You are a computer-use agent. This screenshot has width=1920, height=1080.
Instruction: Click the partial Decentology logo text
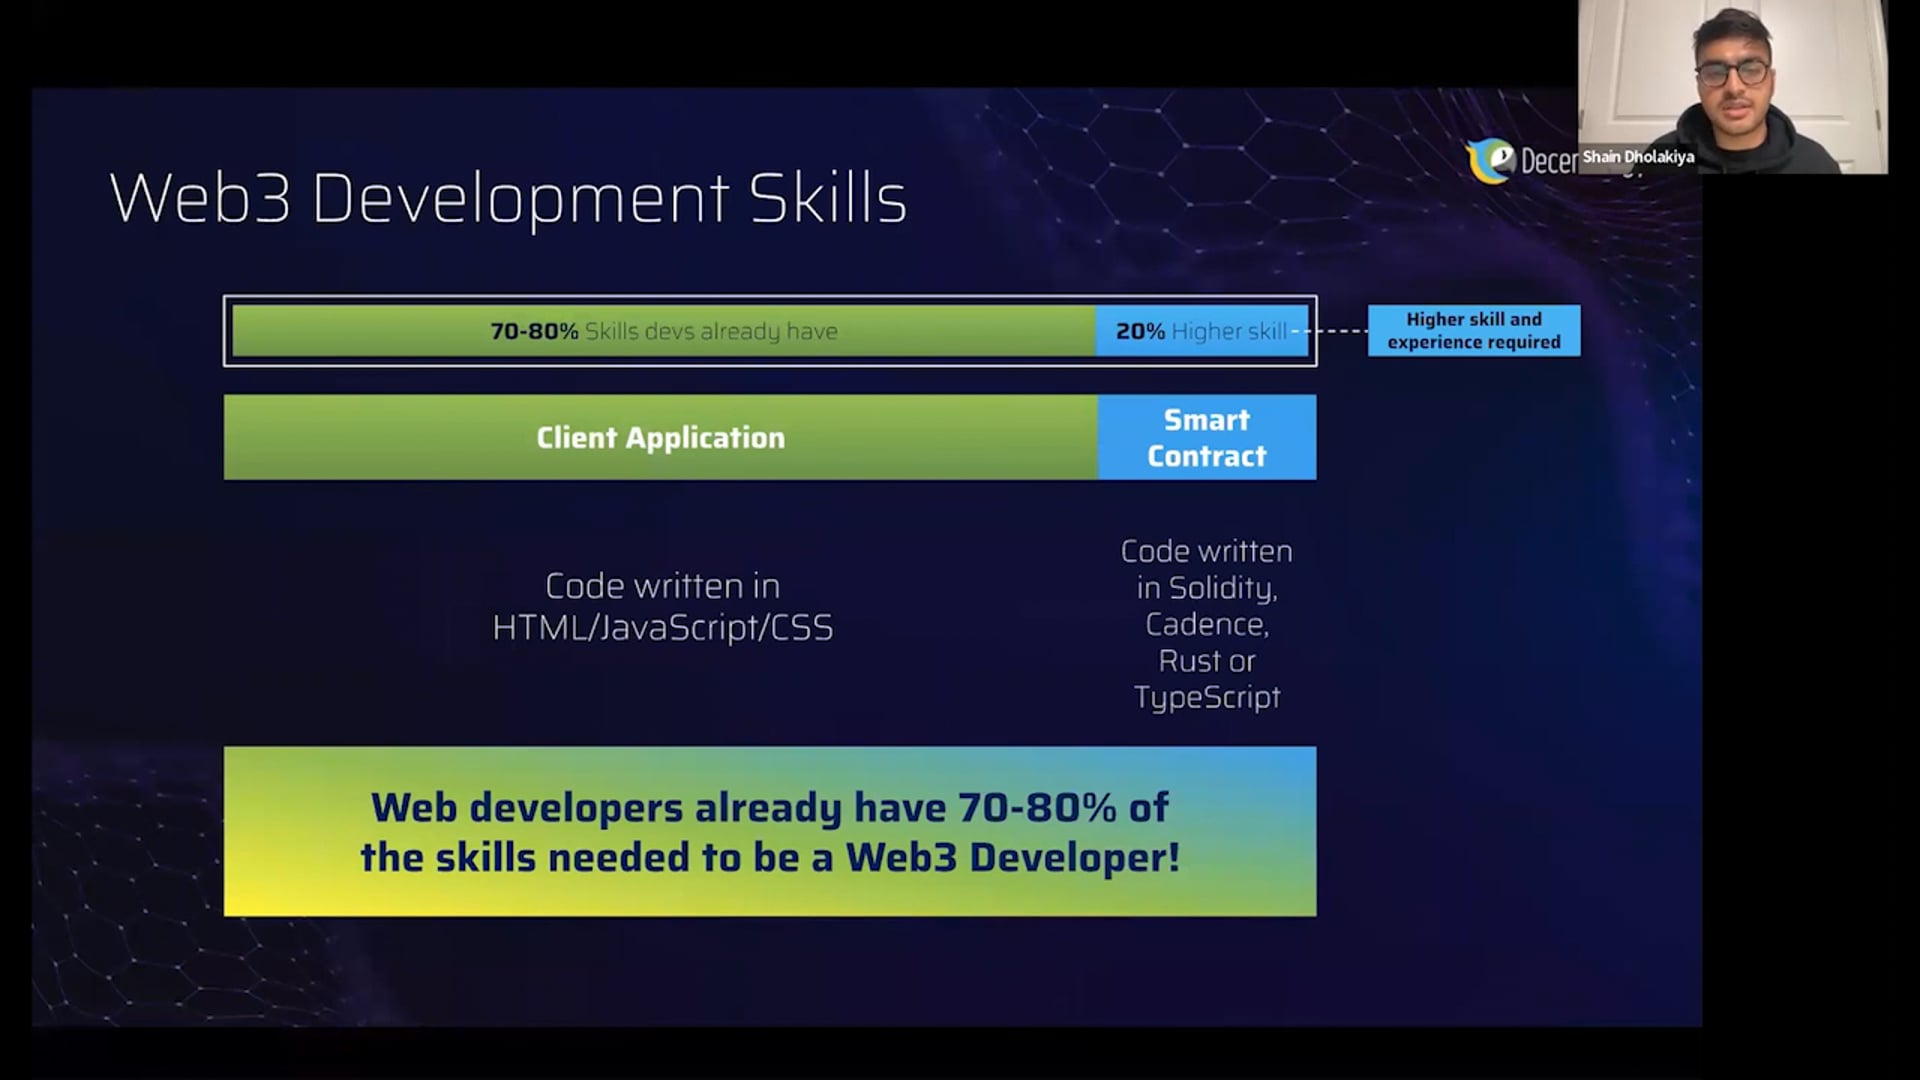click(x=1548, y=161)
